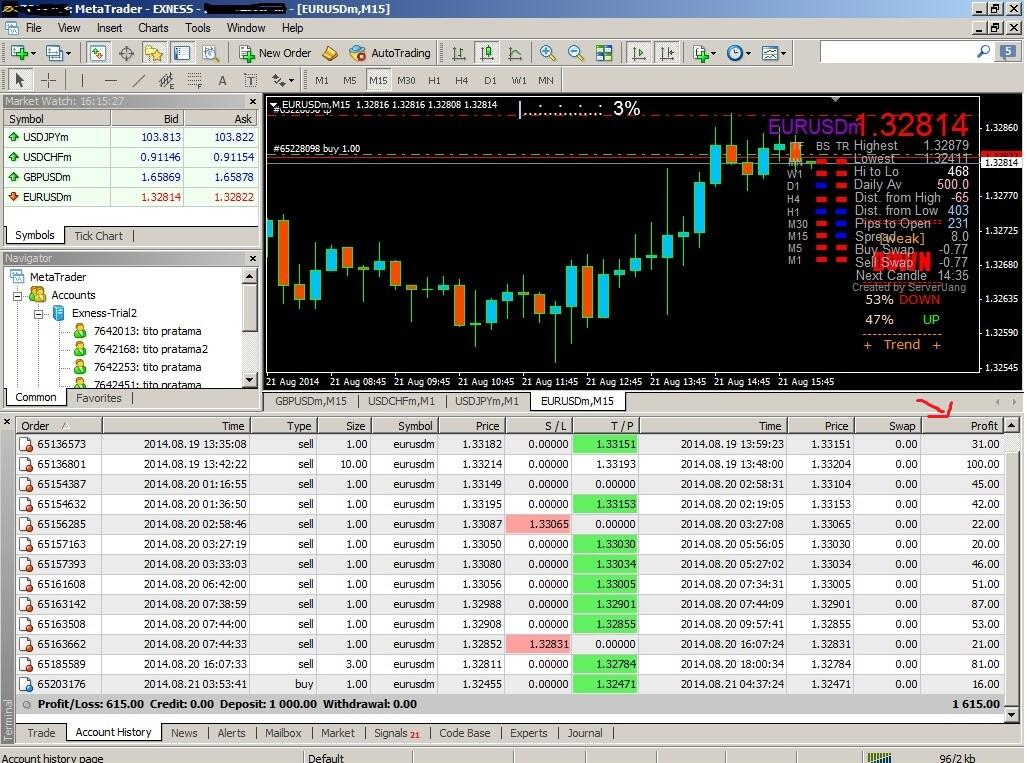This screenshot has width=1027, height=763.
Task: Collapse the Exness-Trial2 tree node
Action: (x=39, y=314)
